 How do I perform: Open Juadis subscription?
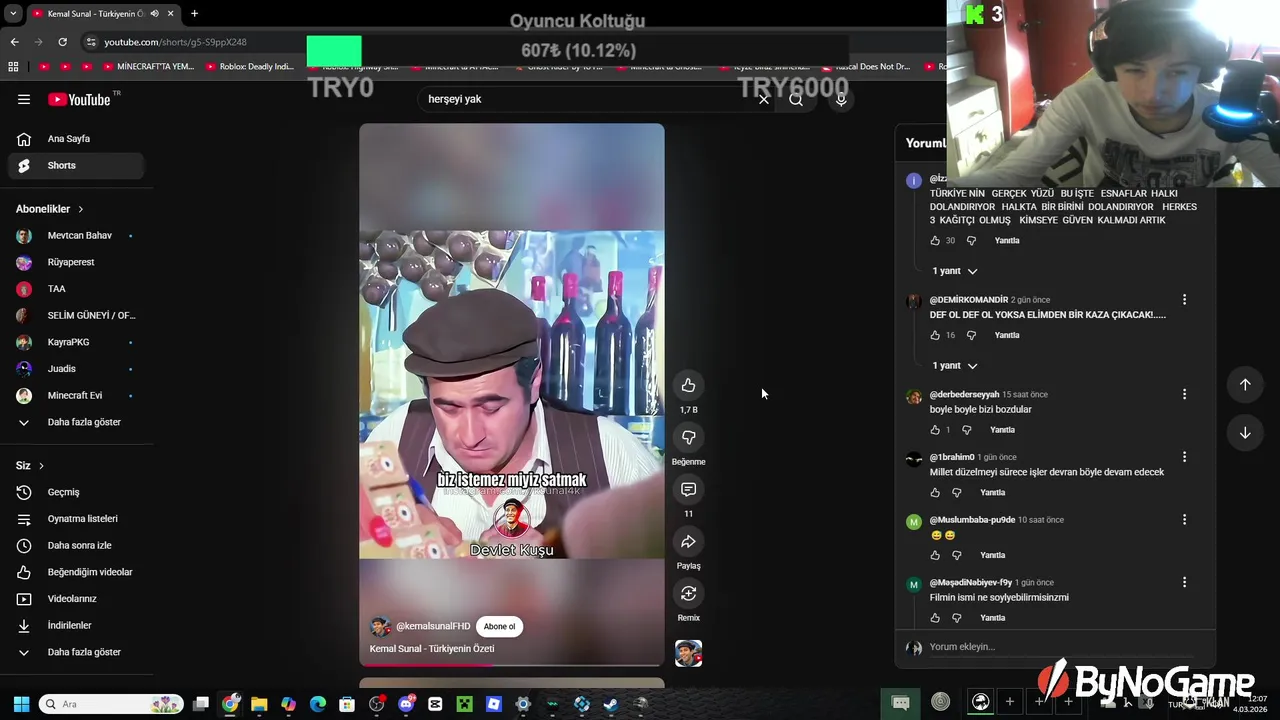[76, 369]
